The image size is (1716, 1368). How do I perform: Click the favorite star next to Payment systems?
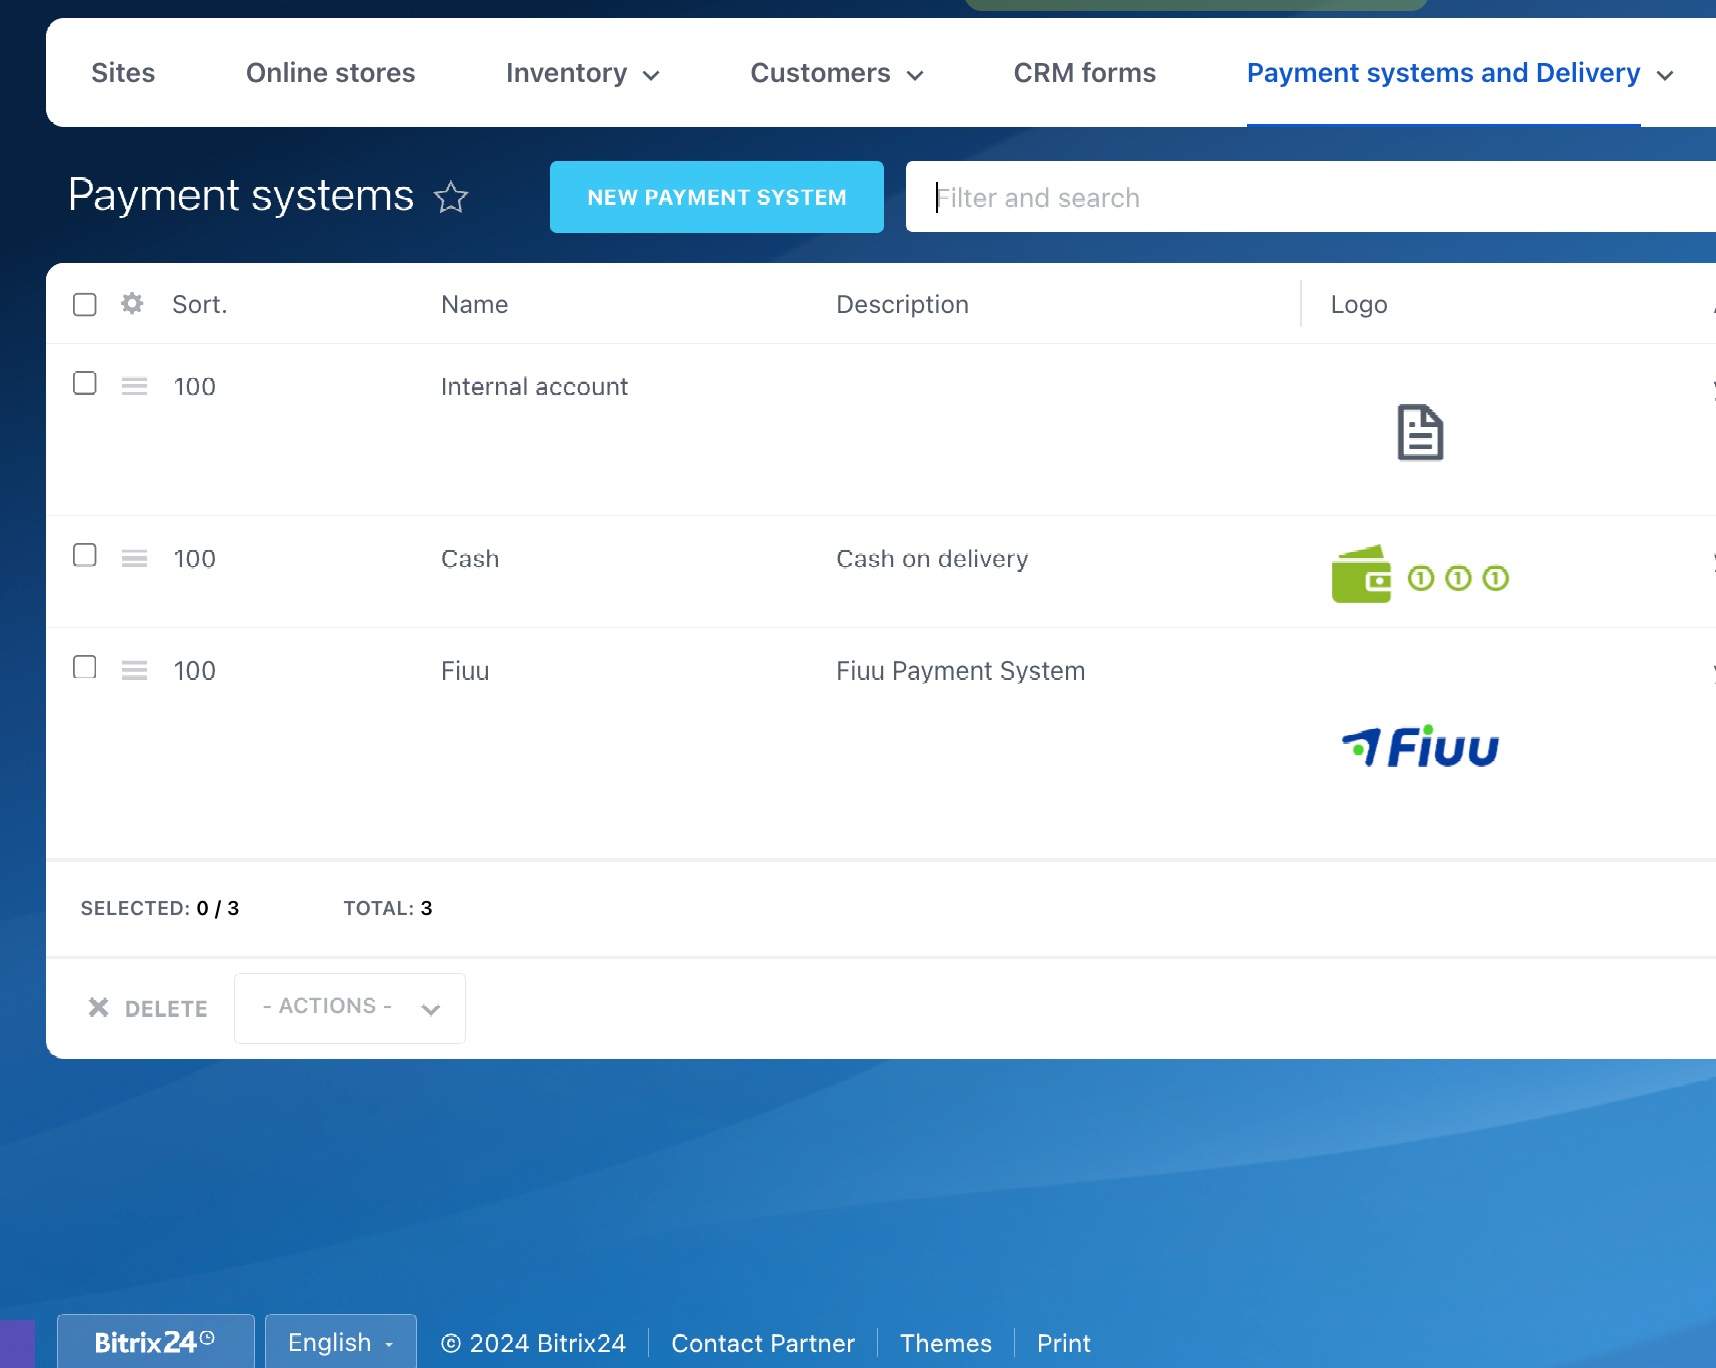point(451,197)
